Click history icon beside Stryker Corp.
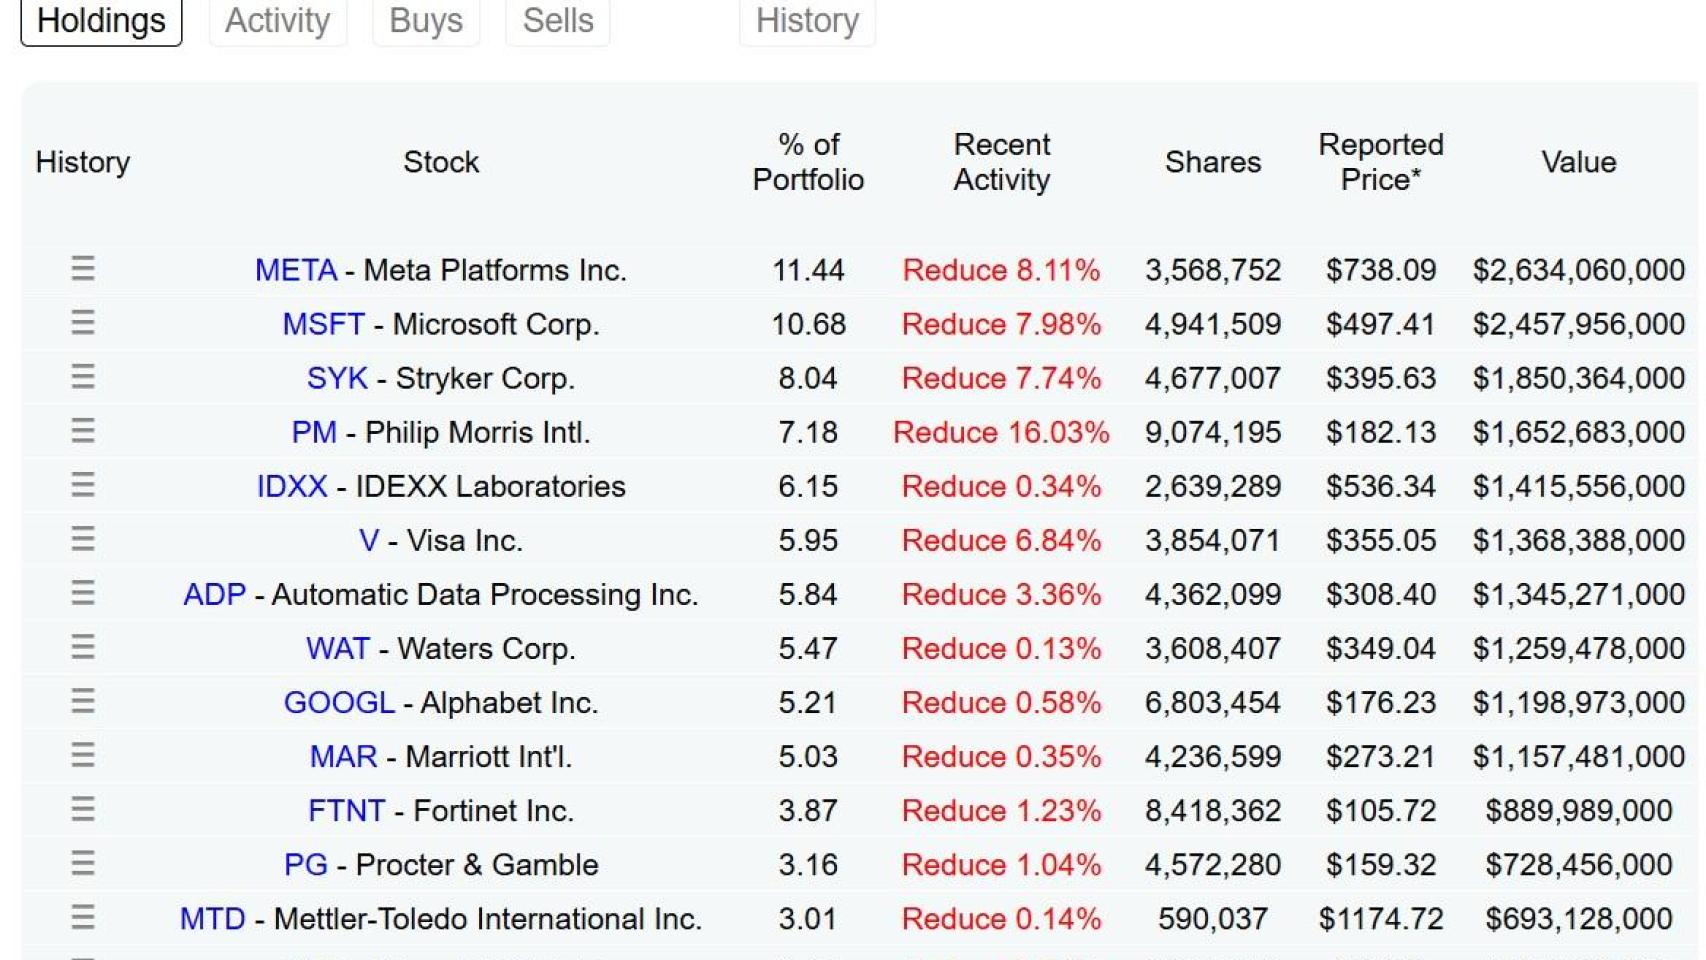1706x960 pixels. (x=83, y=377)
